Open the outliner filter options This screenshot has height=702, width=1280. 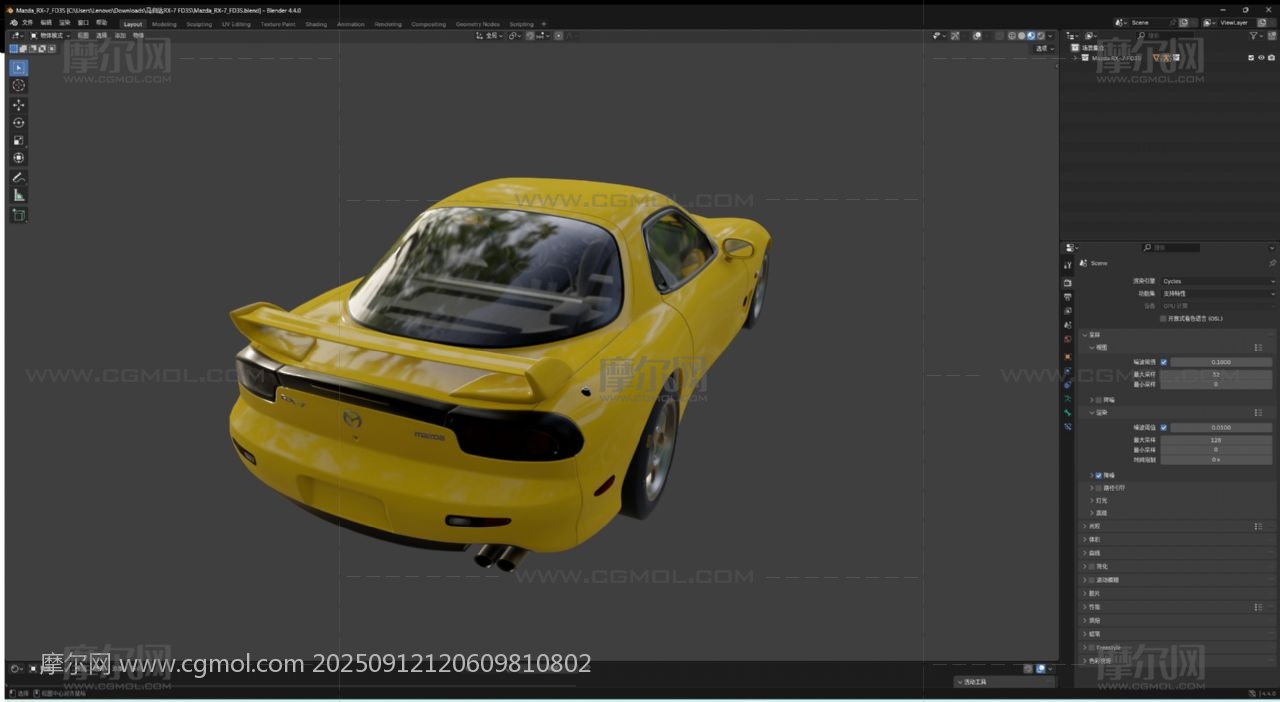(x=1255, y=36)
